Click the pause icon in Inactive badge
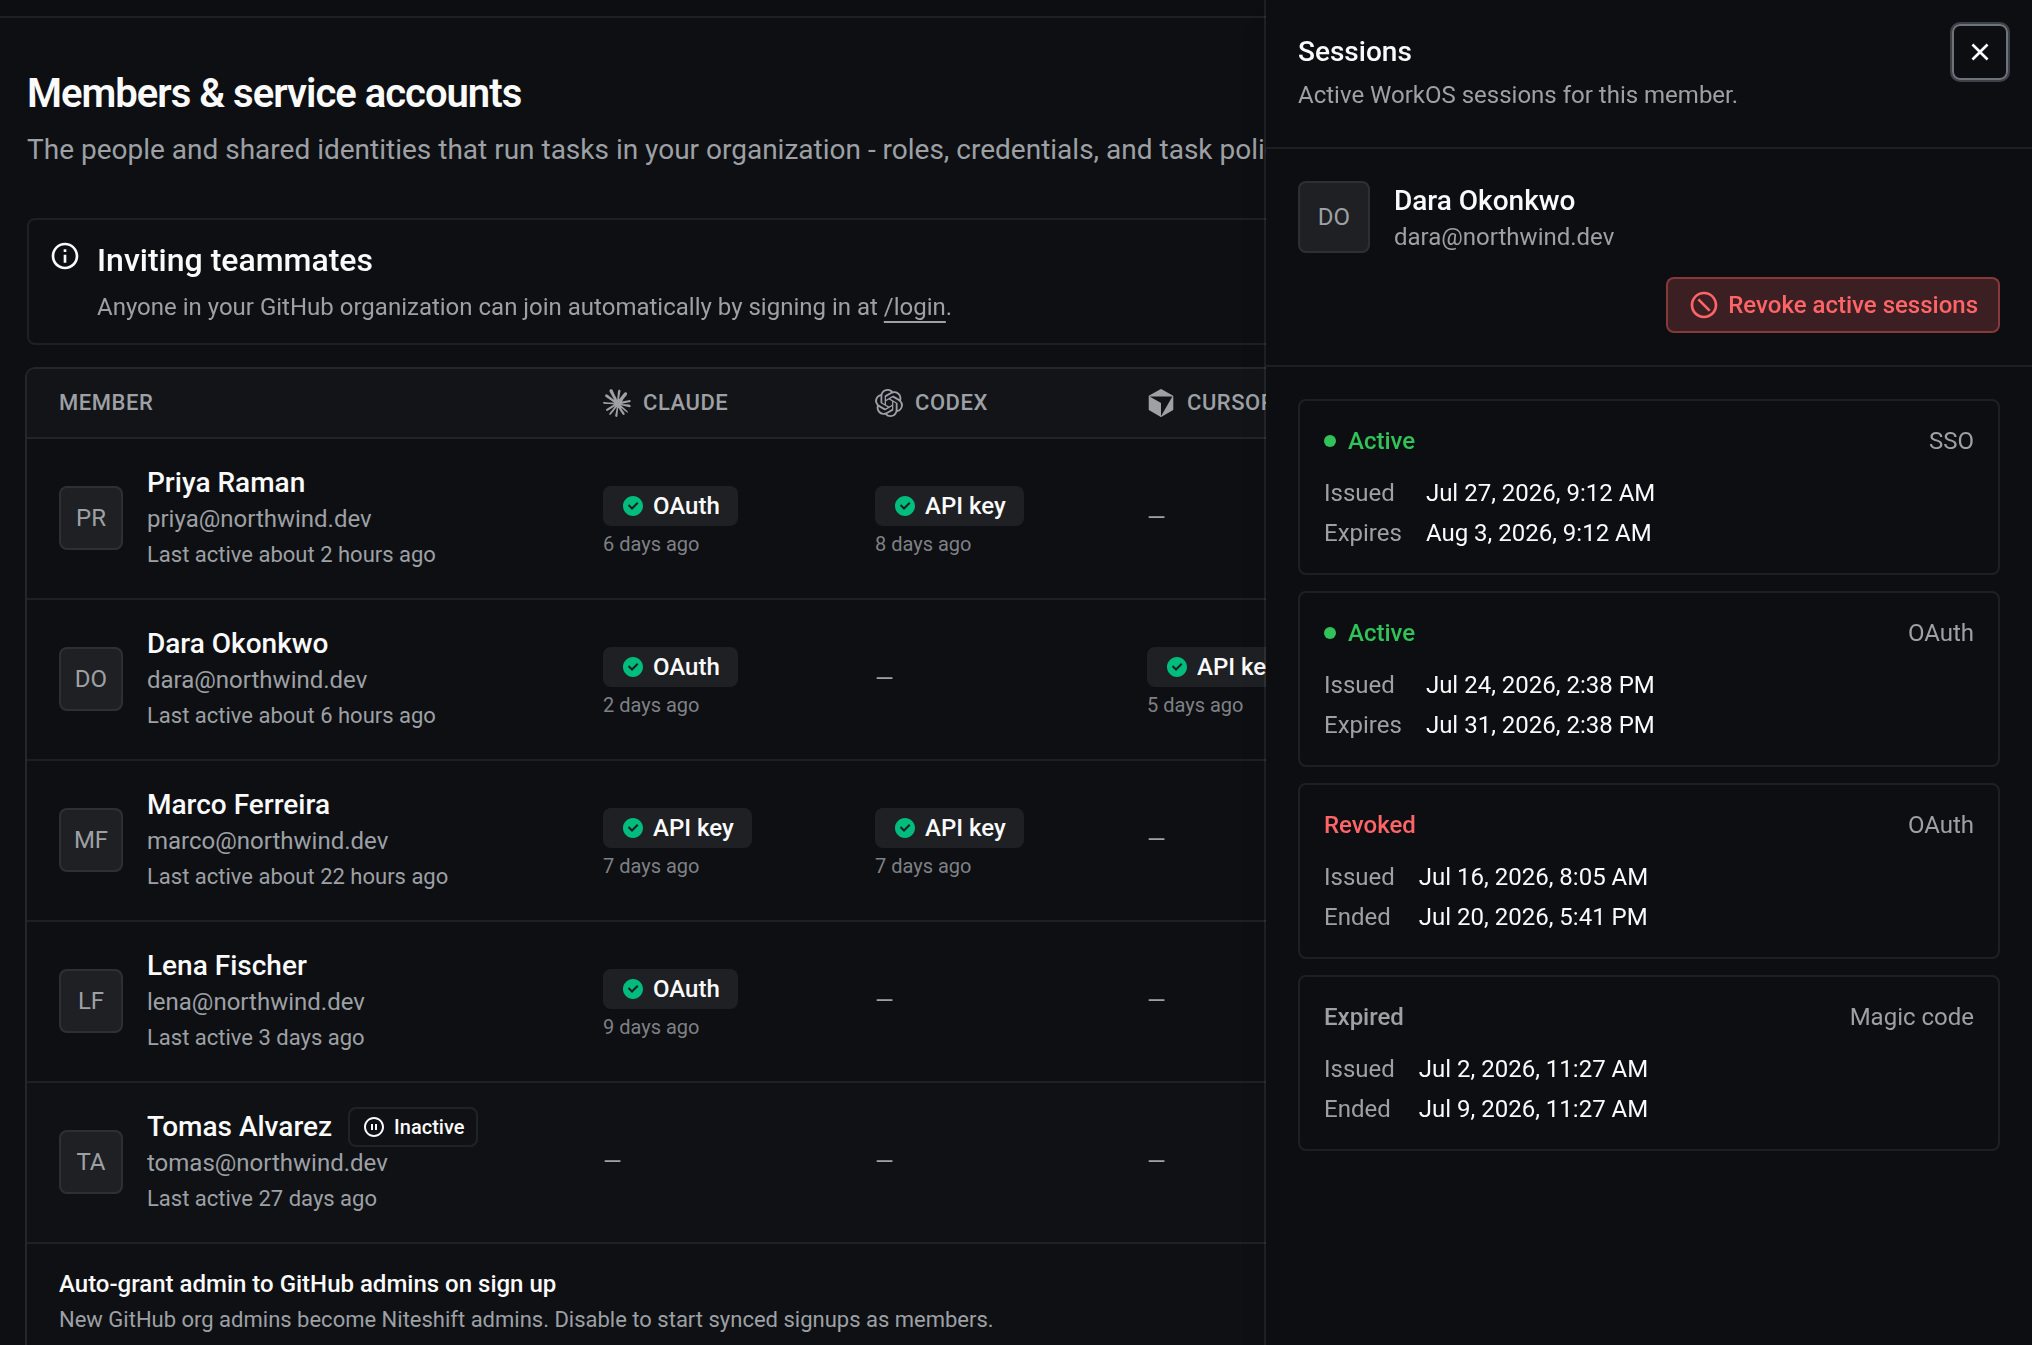Screen dimensions: 2032x1345 click(374, 1127)
